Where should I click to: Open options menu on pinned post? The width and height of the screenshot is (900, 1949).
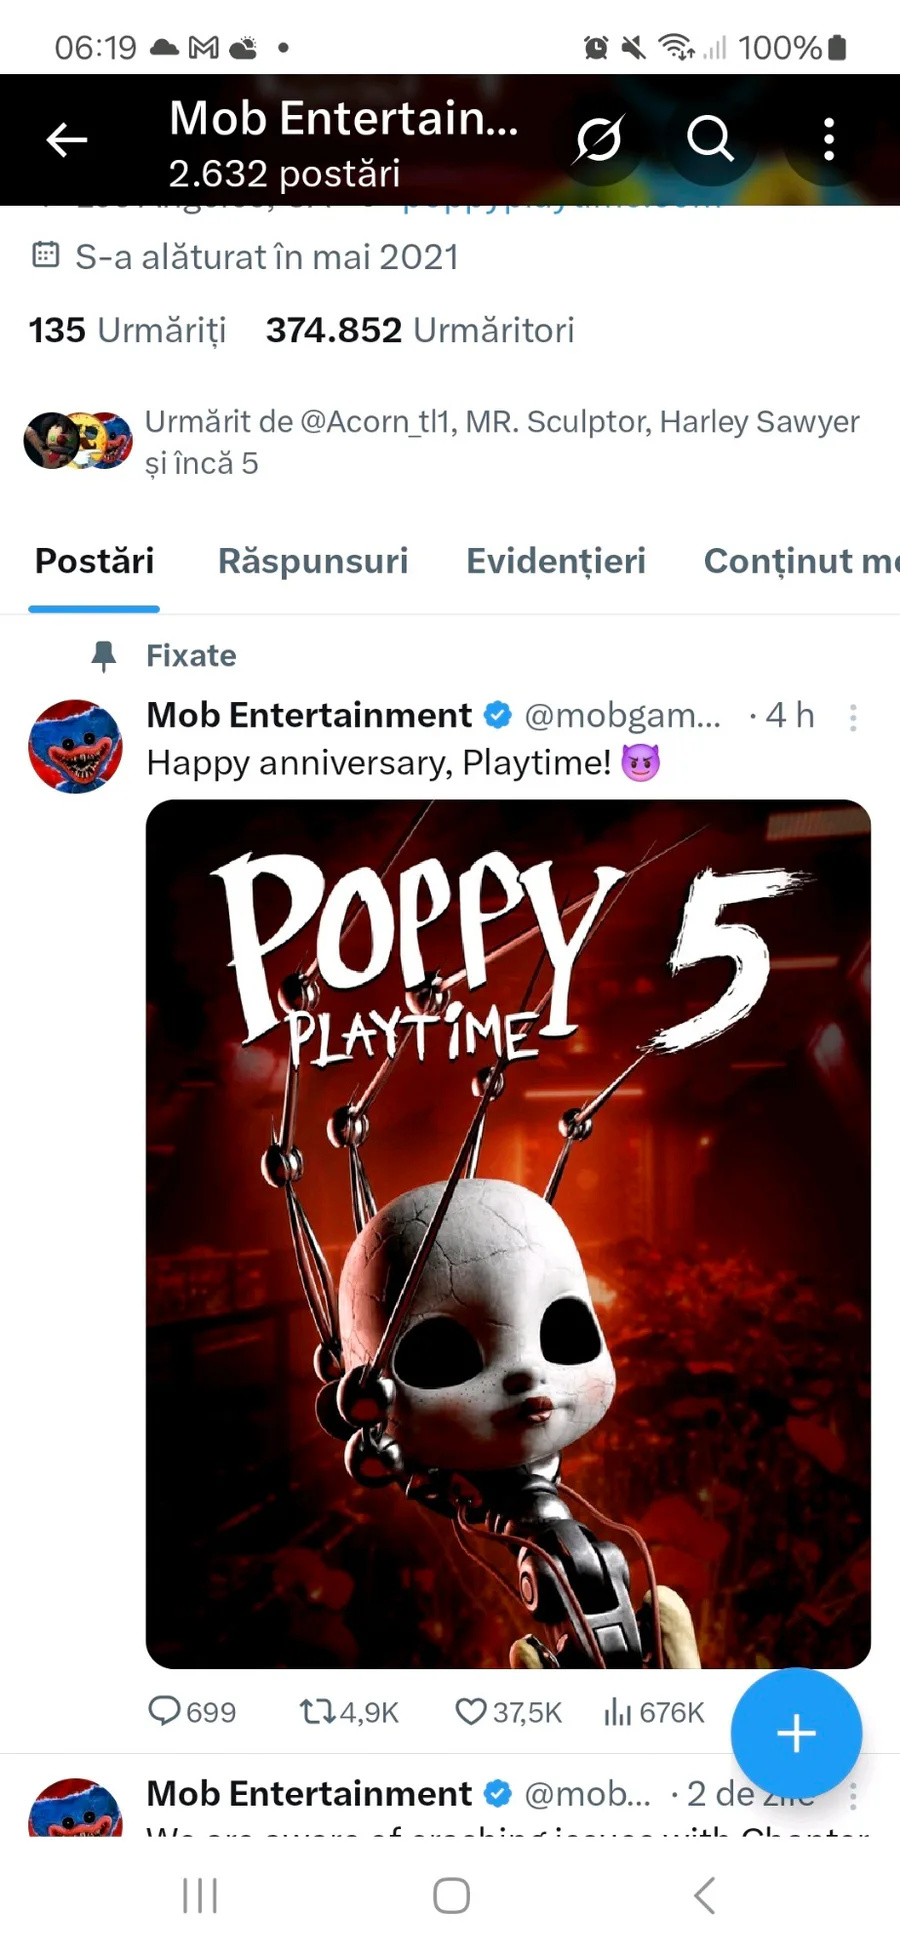click(853, 717)
